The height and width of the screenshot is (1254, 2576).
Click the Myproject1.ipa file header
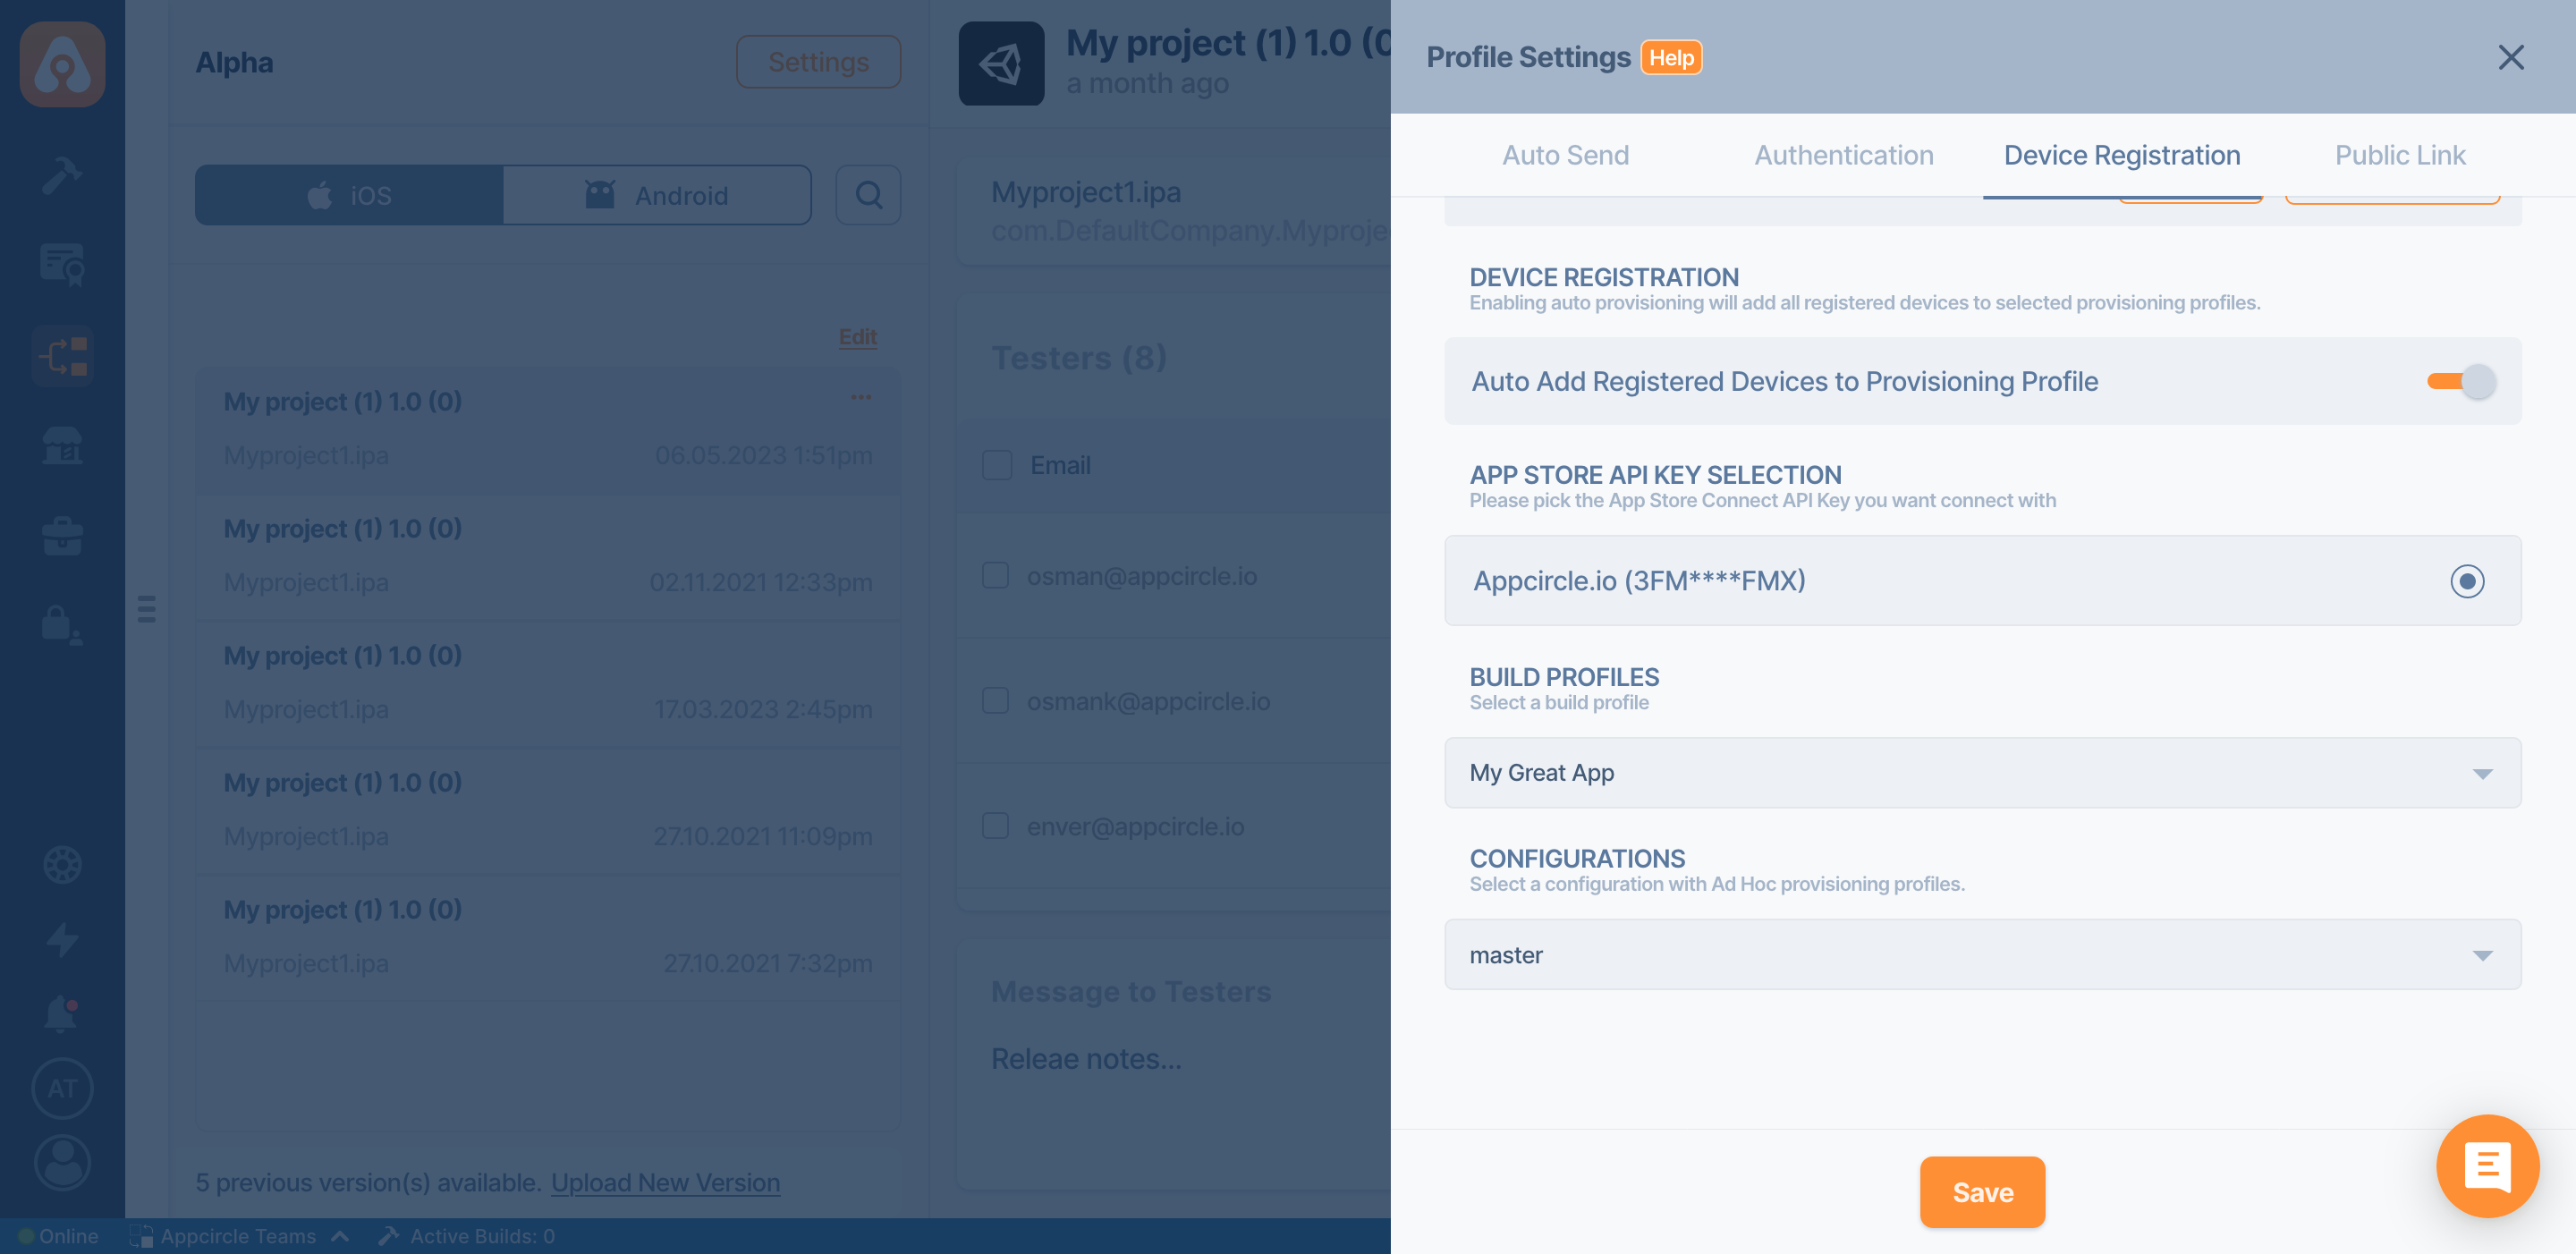[x=1086, y=192]
